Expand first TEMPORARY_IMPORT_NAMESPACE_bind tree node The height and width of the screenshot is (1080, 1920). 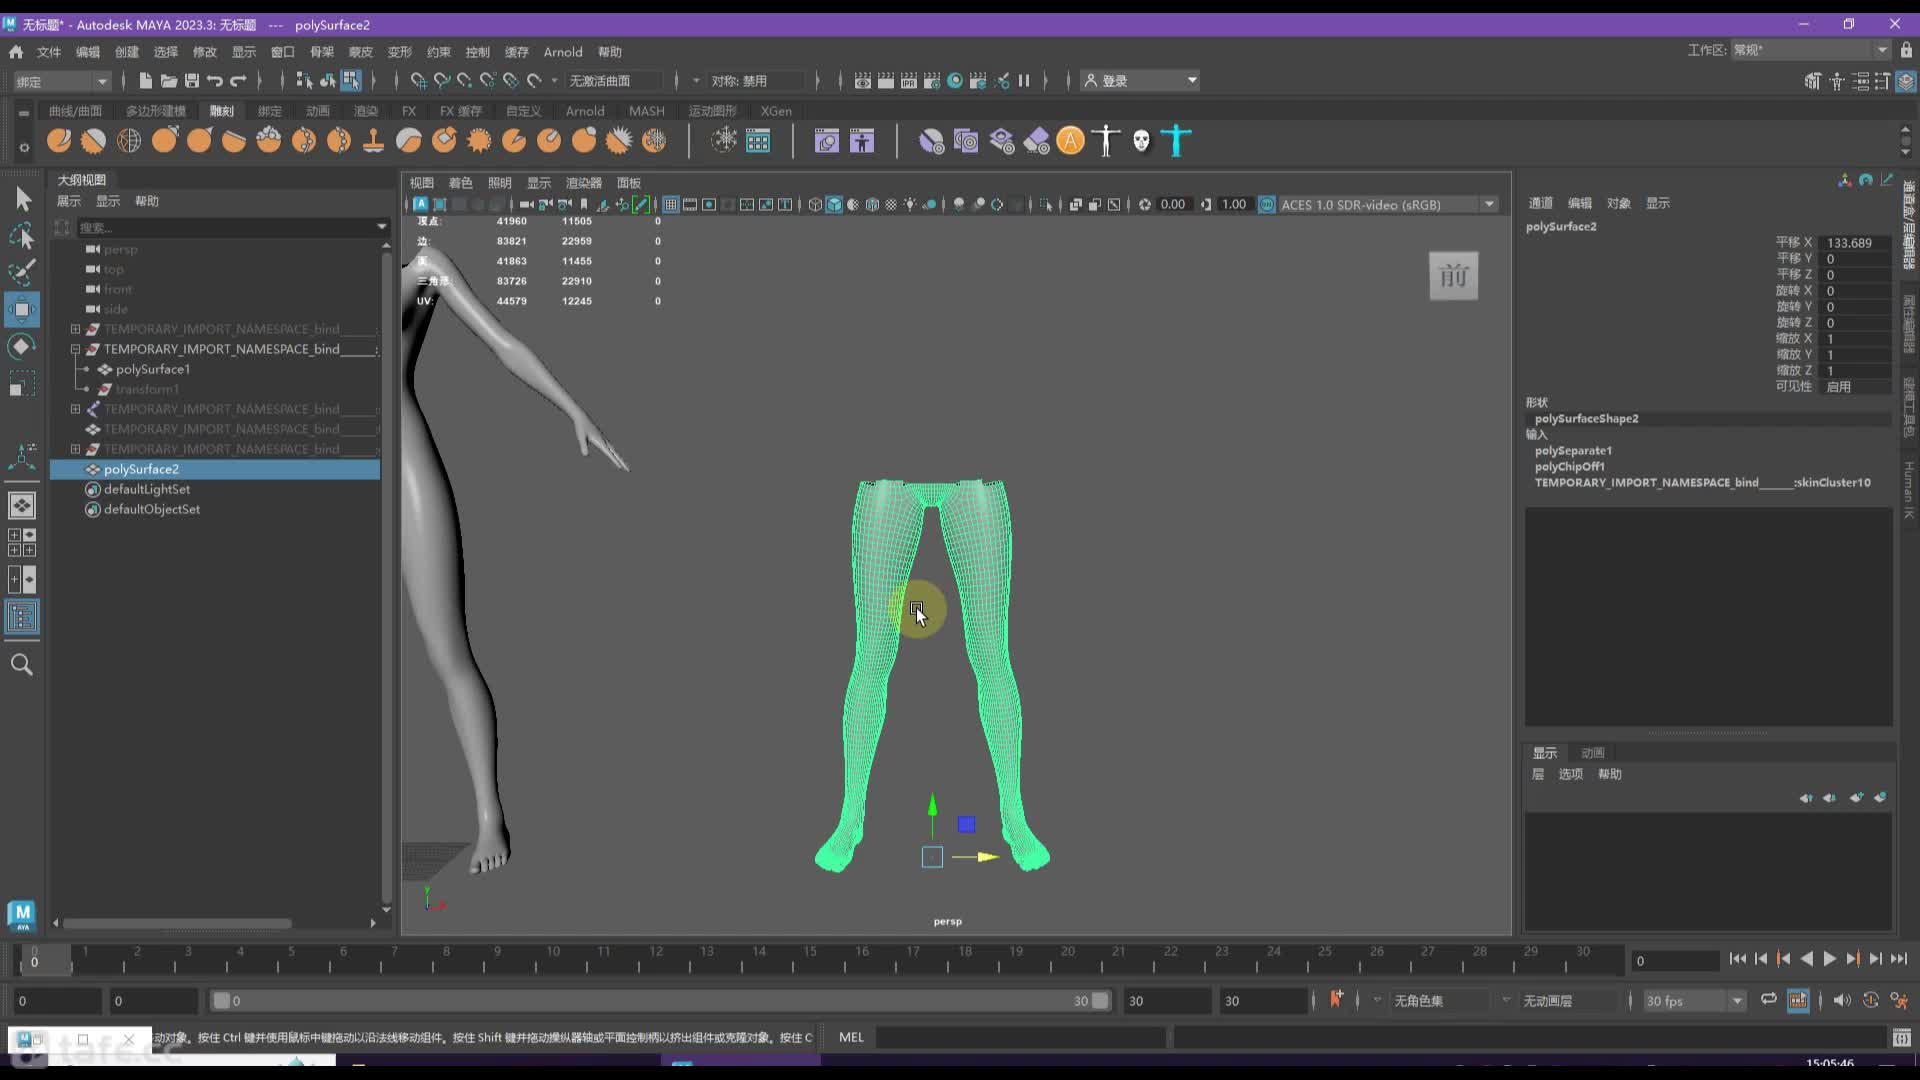click(75, 329)
